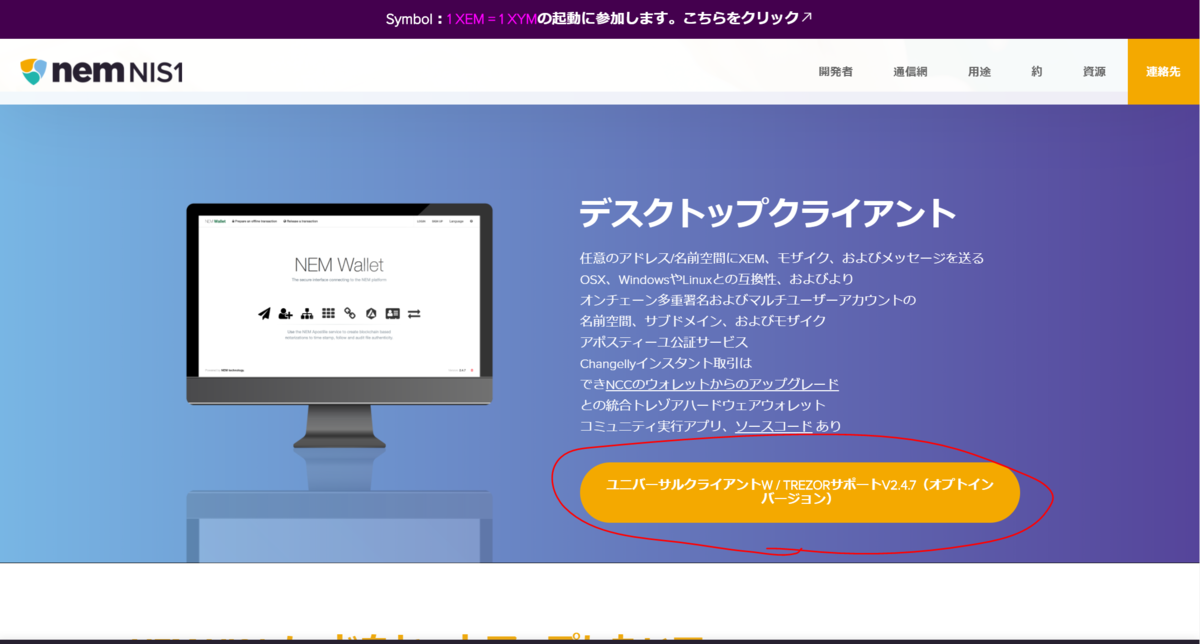Screen dimensions: 1200x644
Task: Click the デスクトップクライアント heading
Action: tap(768, 213)
